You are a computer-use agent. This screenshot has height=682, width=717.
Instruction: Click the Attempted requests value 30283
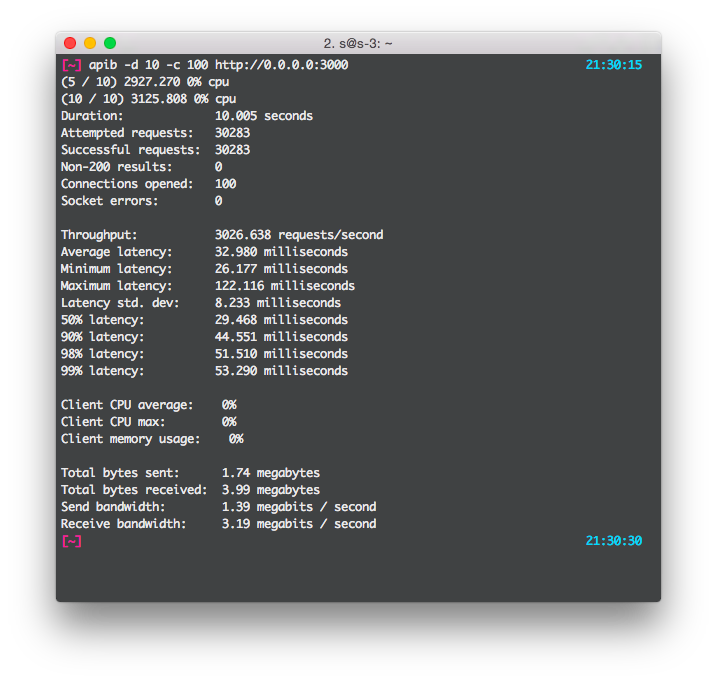coord(232,133)
